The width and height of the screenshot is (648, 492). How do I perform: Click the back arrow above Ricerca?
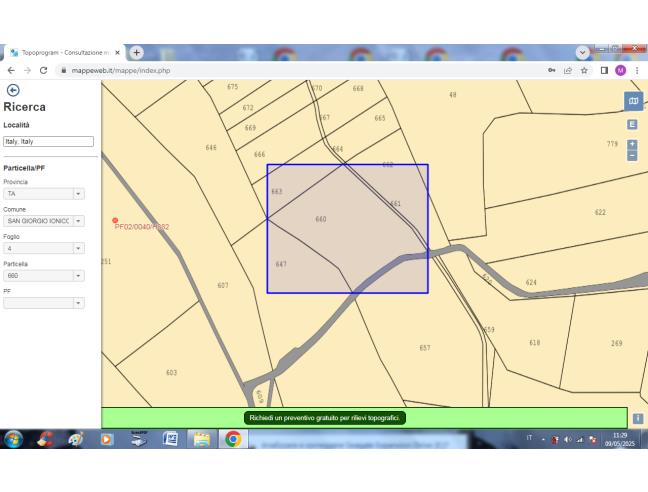(13, 90)
